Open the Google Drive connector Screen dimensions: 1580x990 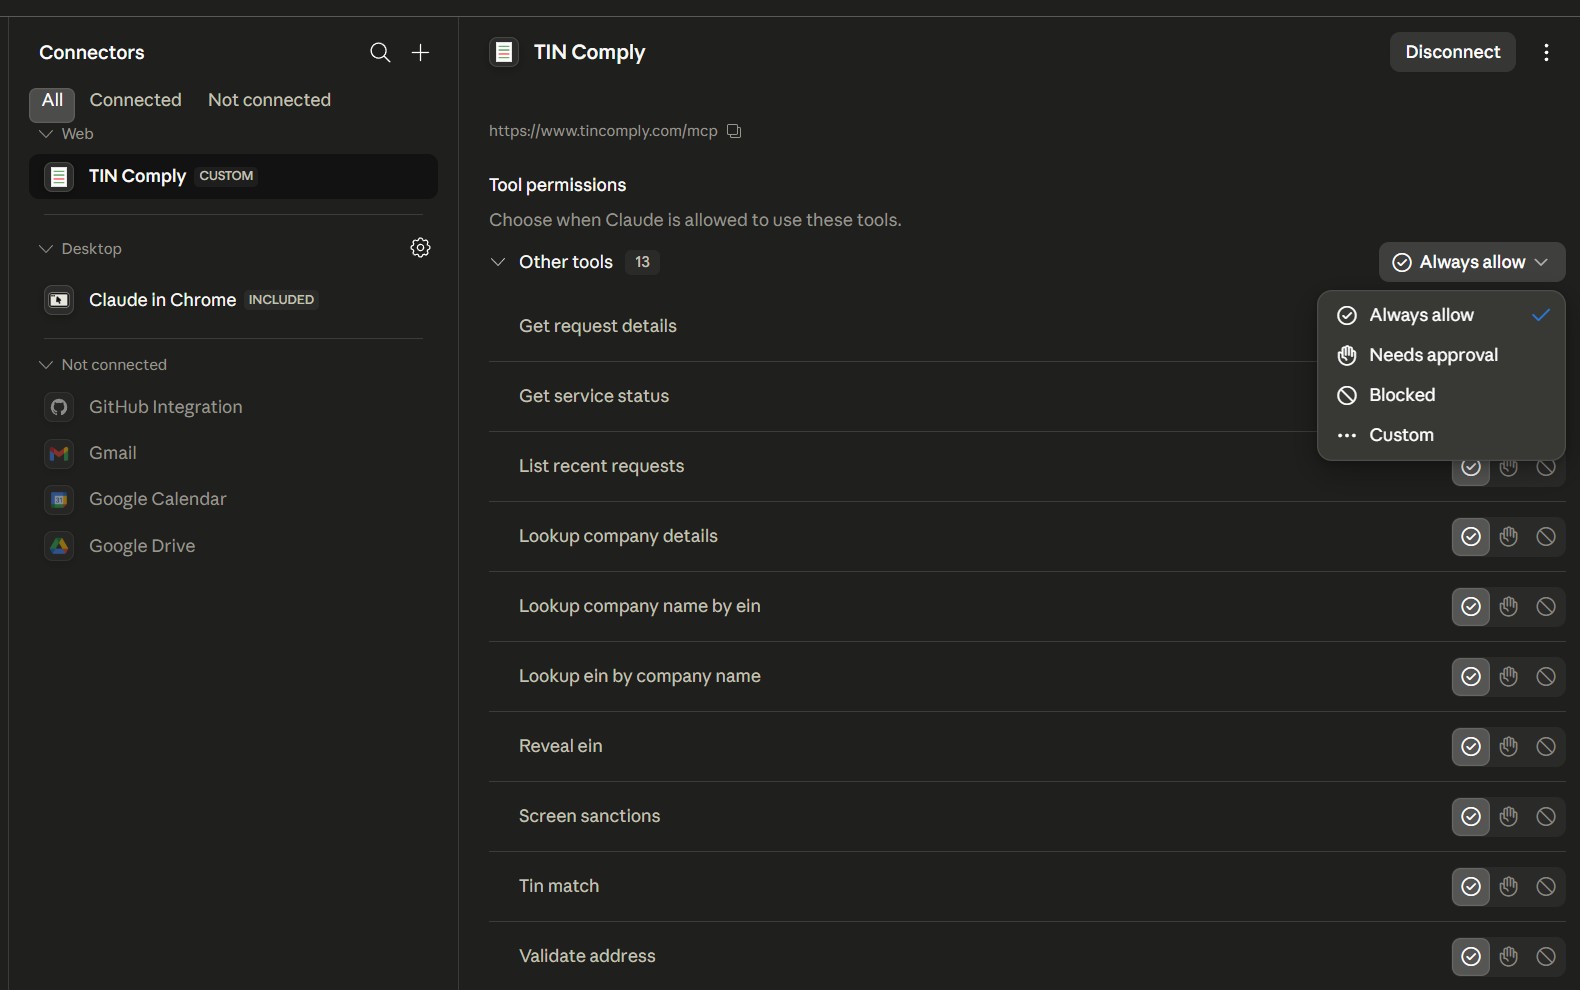pos(233,546)
